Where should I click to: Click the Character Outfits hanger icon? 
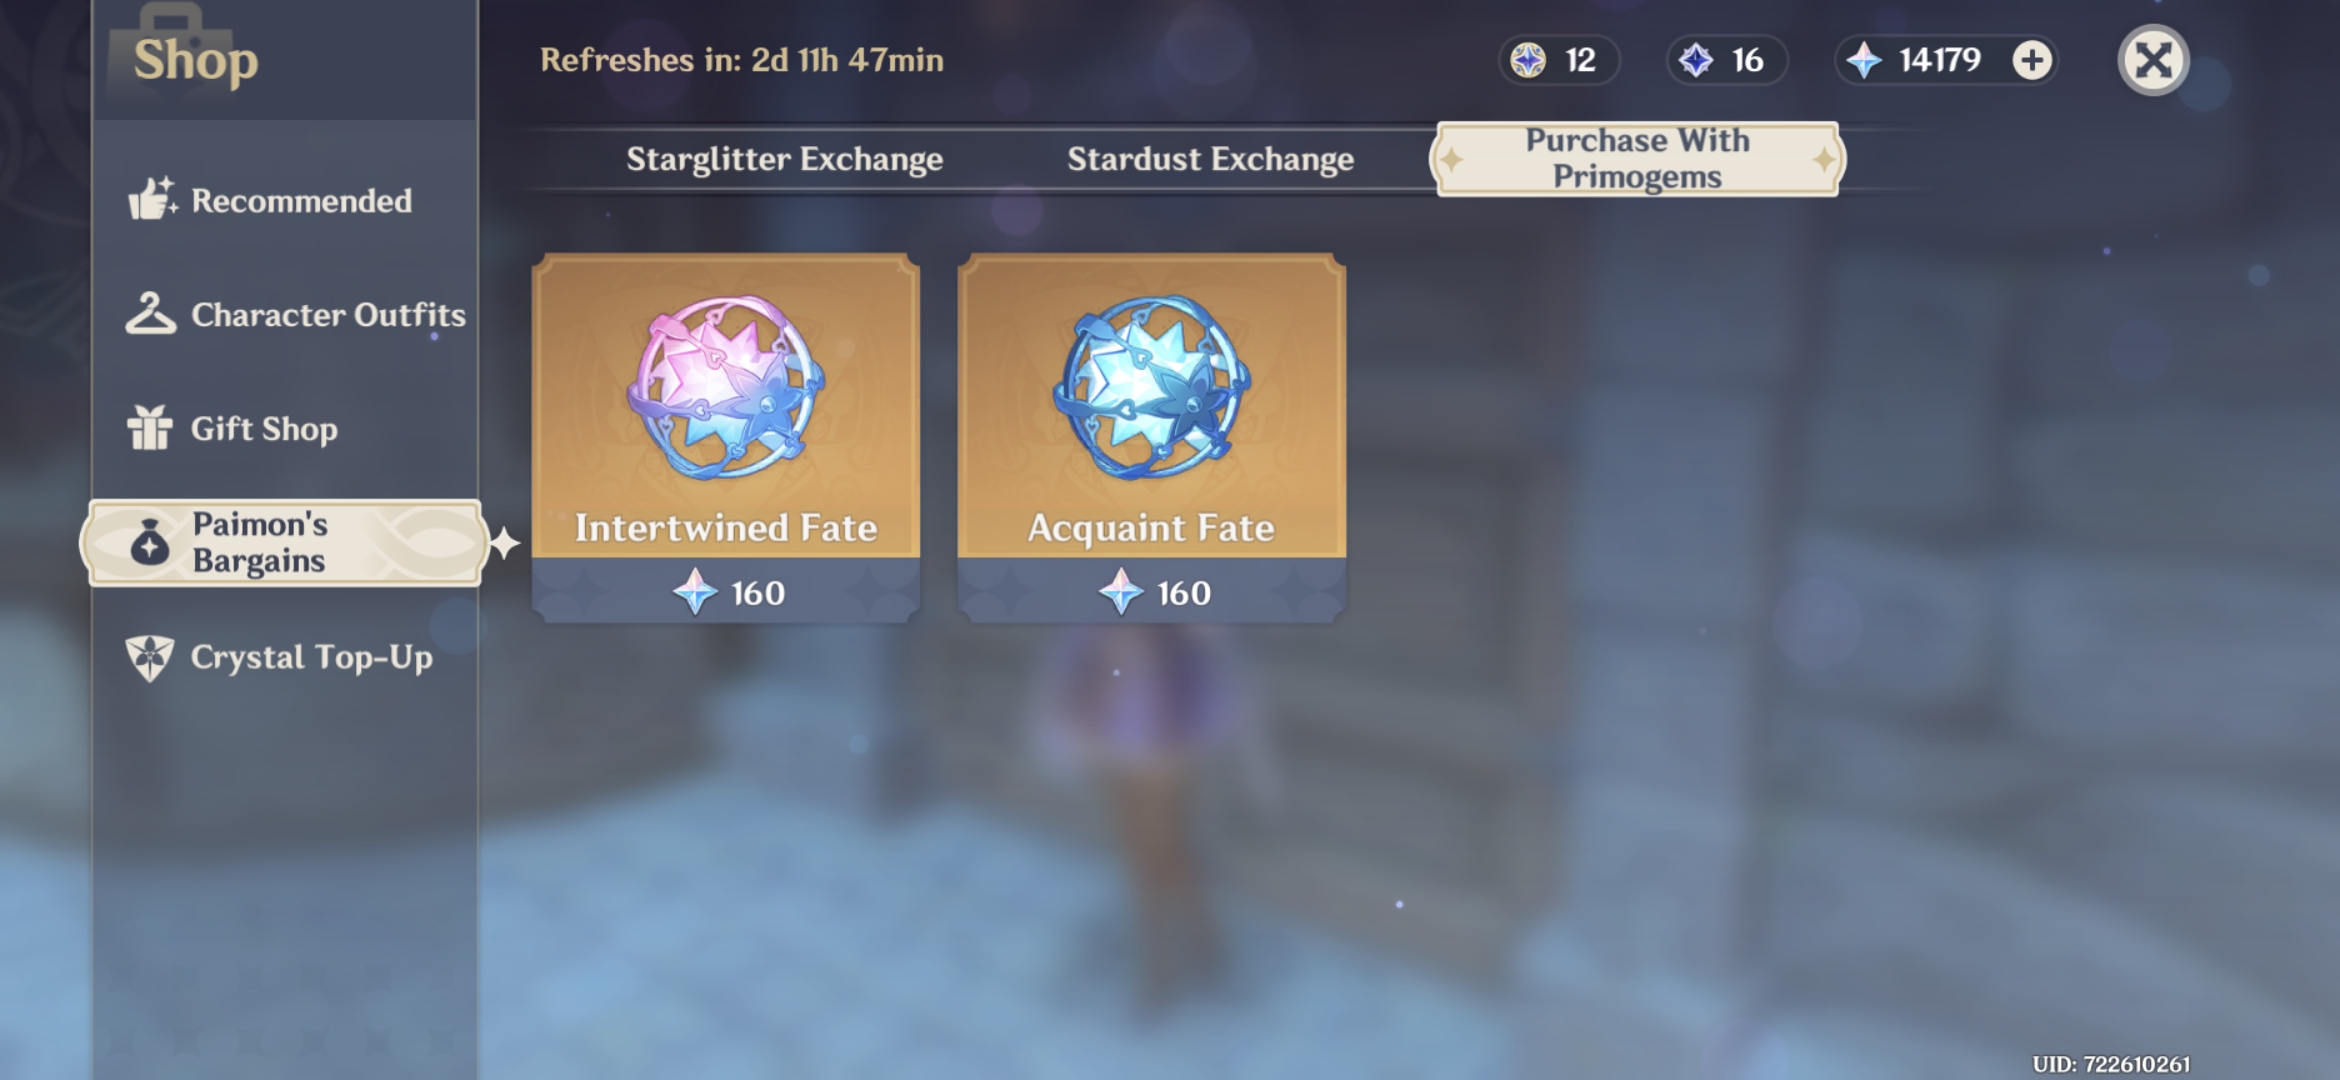click(150, 313)
